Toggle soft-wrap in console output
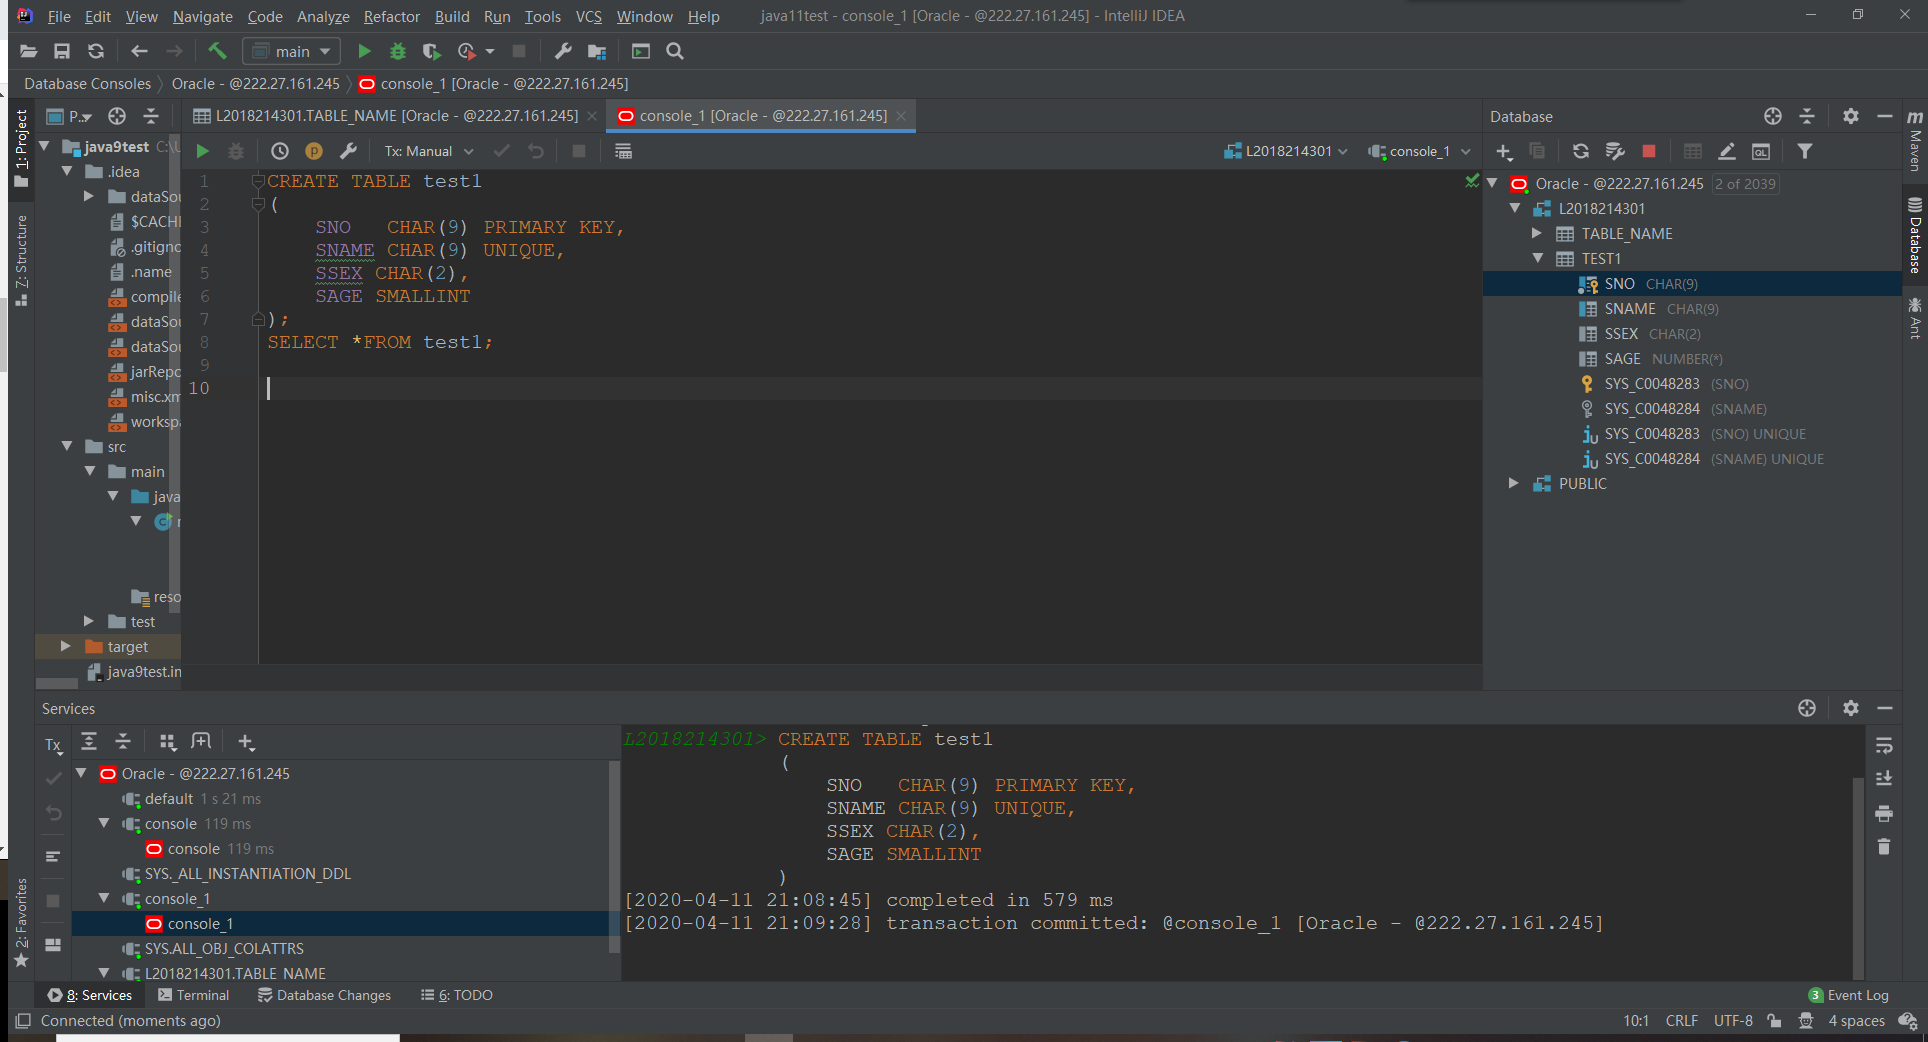Image resolution: width=1928 pixels, height=1042 pixels. click(x=1884, y=746)
